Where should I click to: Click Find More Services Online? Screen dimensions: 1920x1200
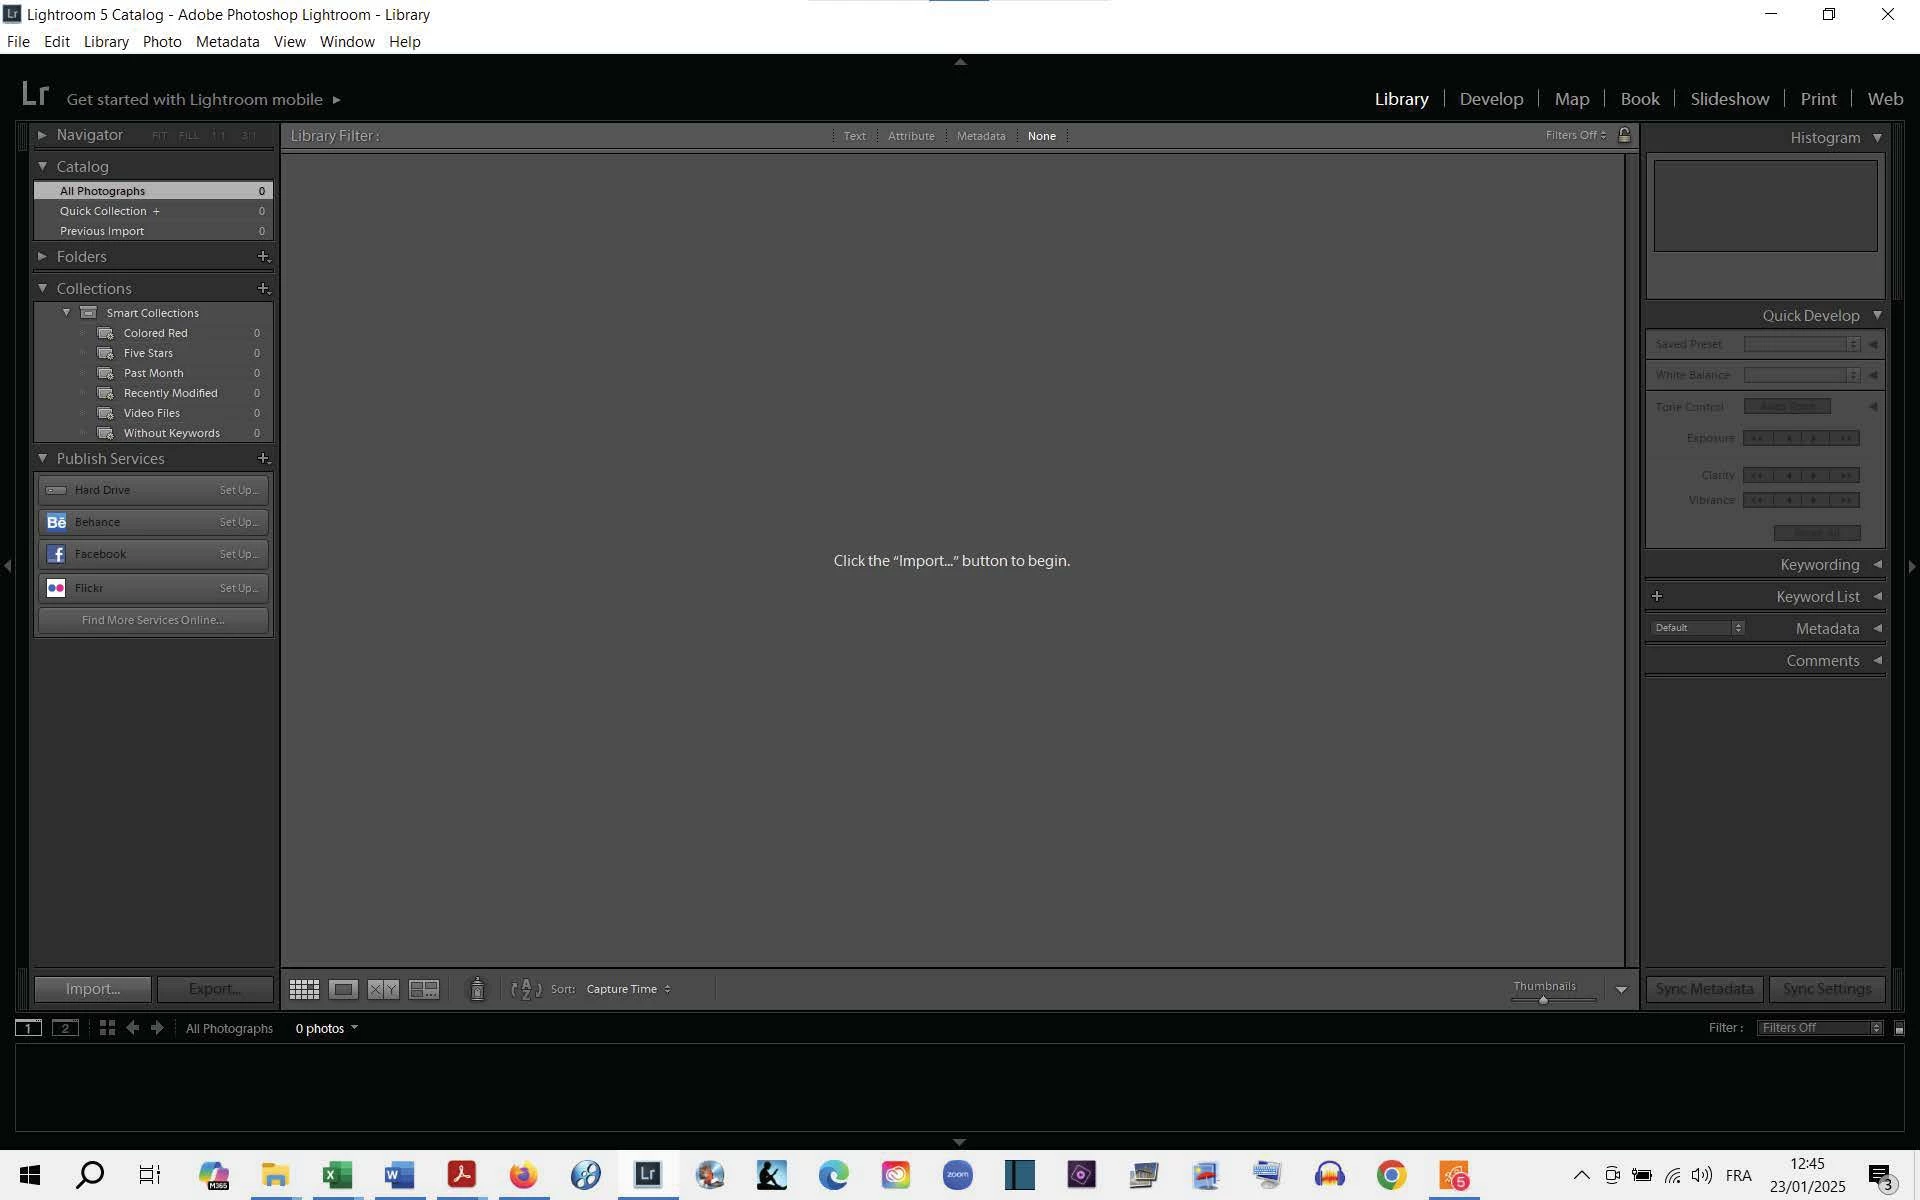[x=153, y=620]
